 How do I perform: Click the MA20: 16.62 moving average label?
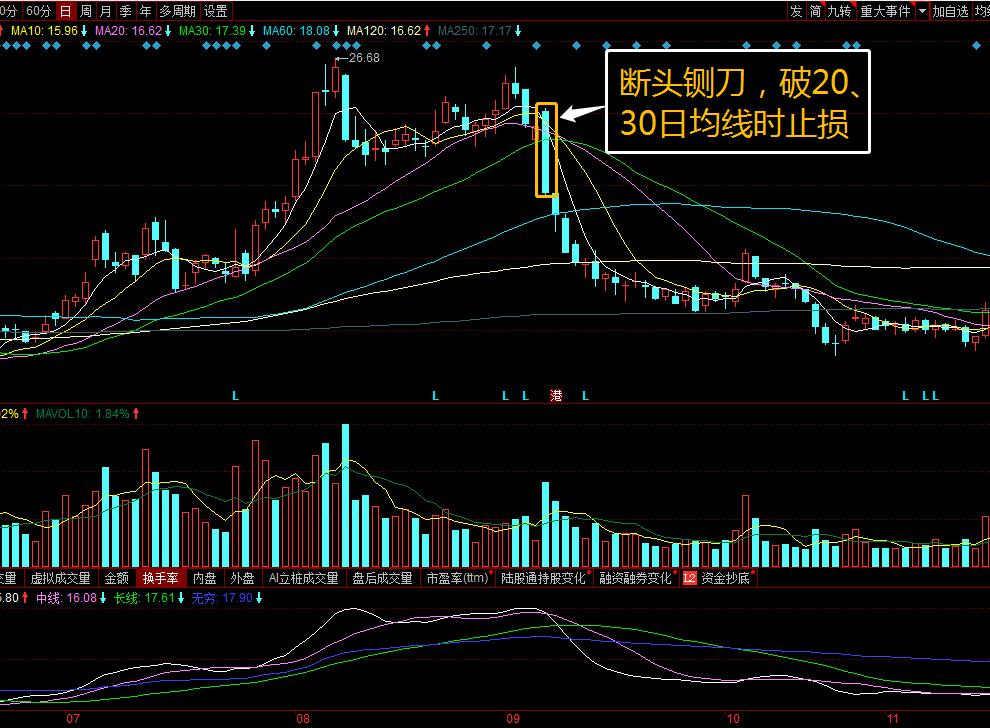click(128, 30)
